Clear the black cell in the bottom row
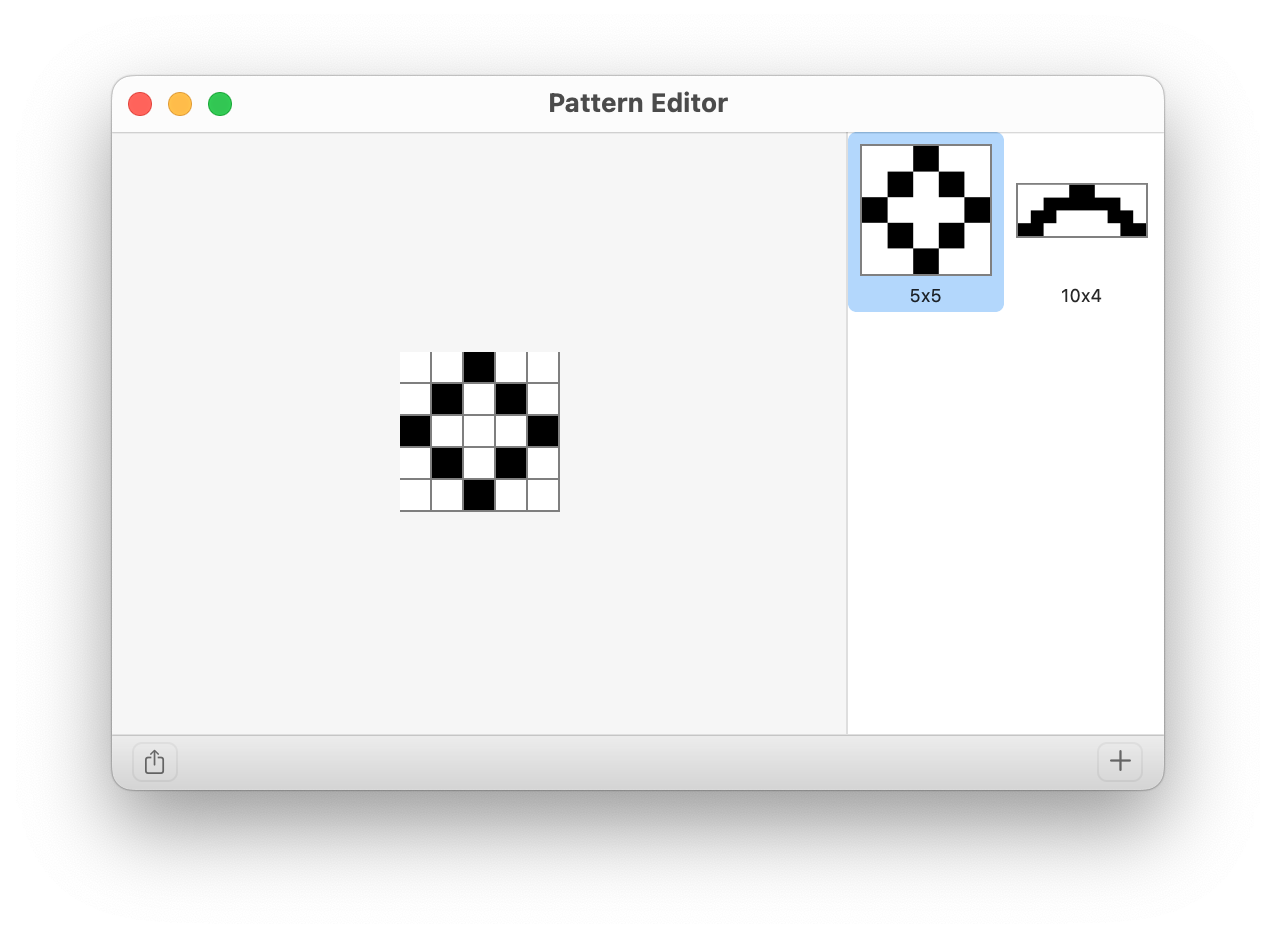1276x938 pixels. point(480,494)
